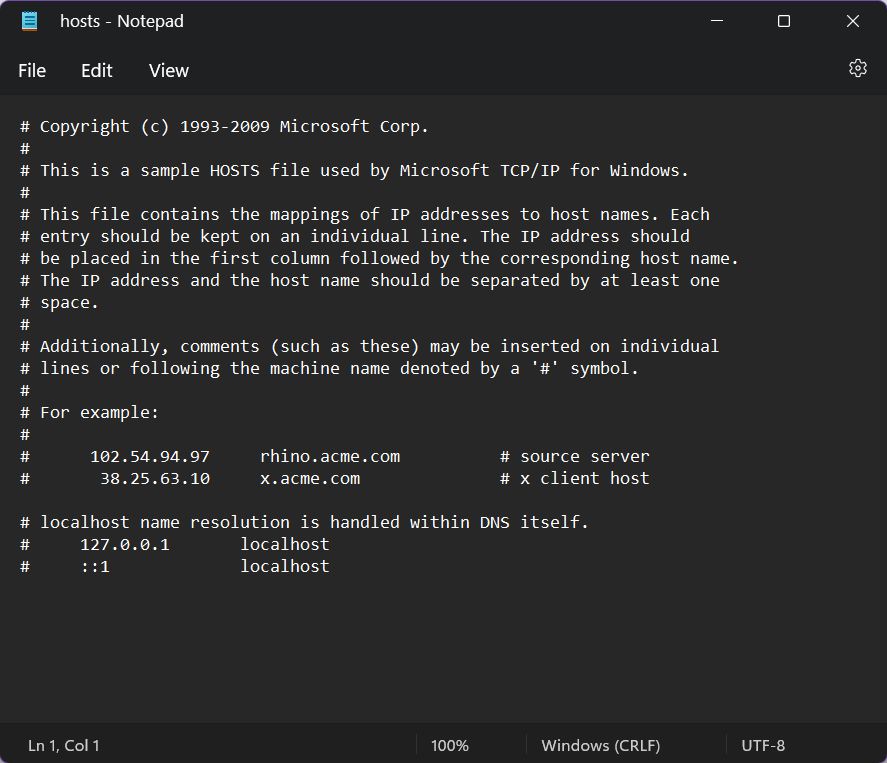The width and height of the screenshot is (887, 763).
Task: Click the Ln 1, Col 1 position indicator
Action: (x=63, y=745)
